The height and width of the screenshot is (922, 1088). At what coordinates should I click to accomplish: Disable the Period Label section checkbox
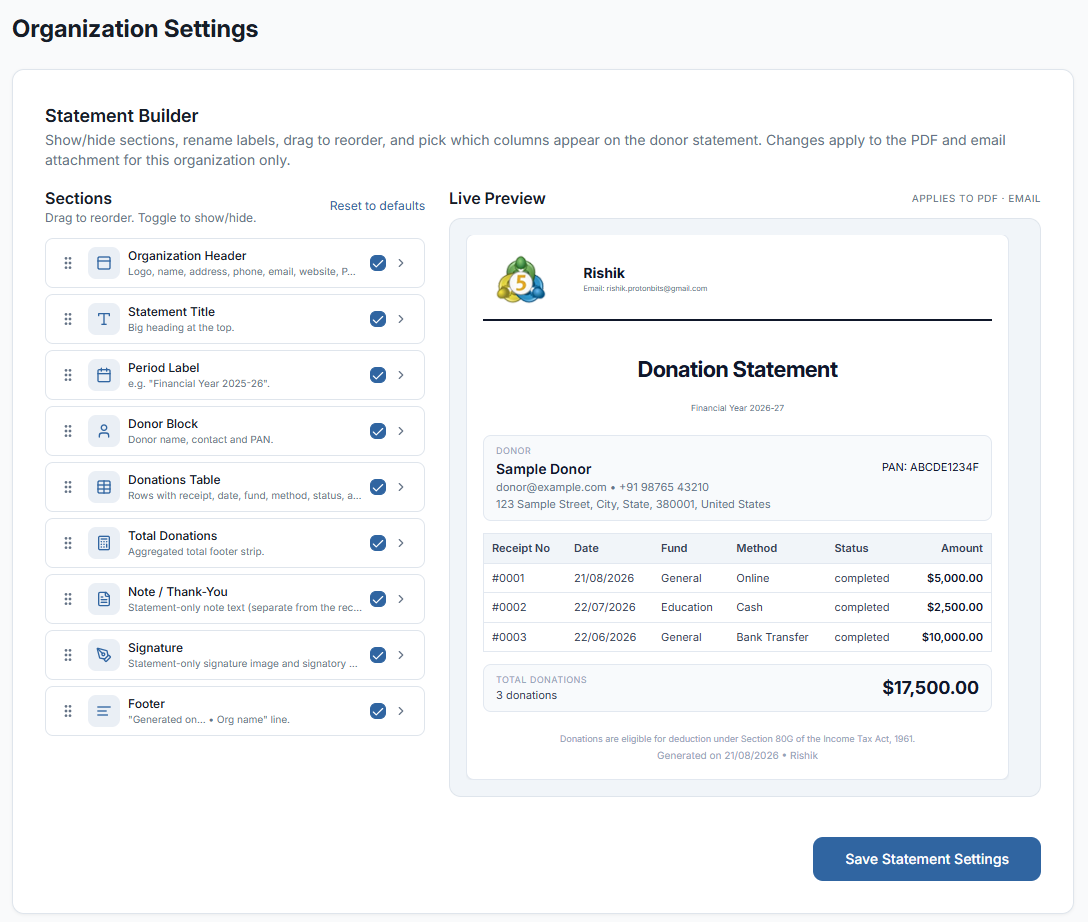coord(377,375)
